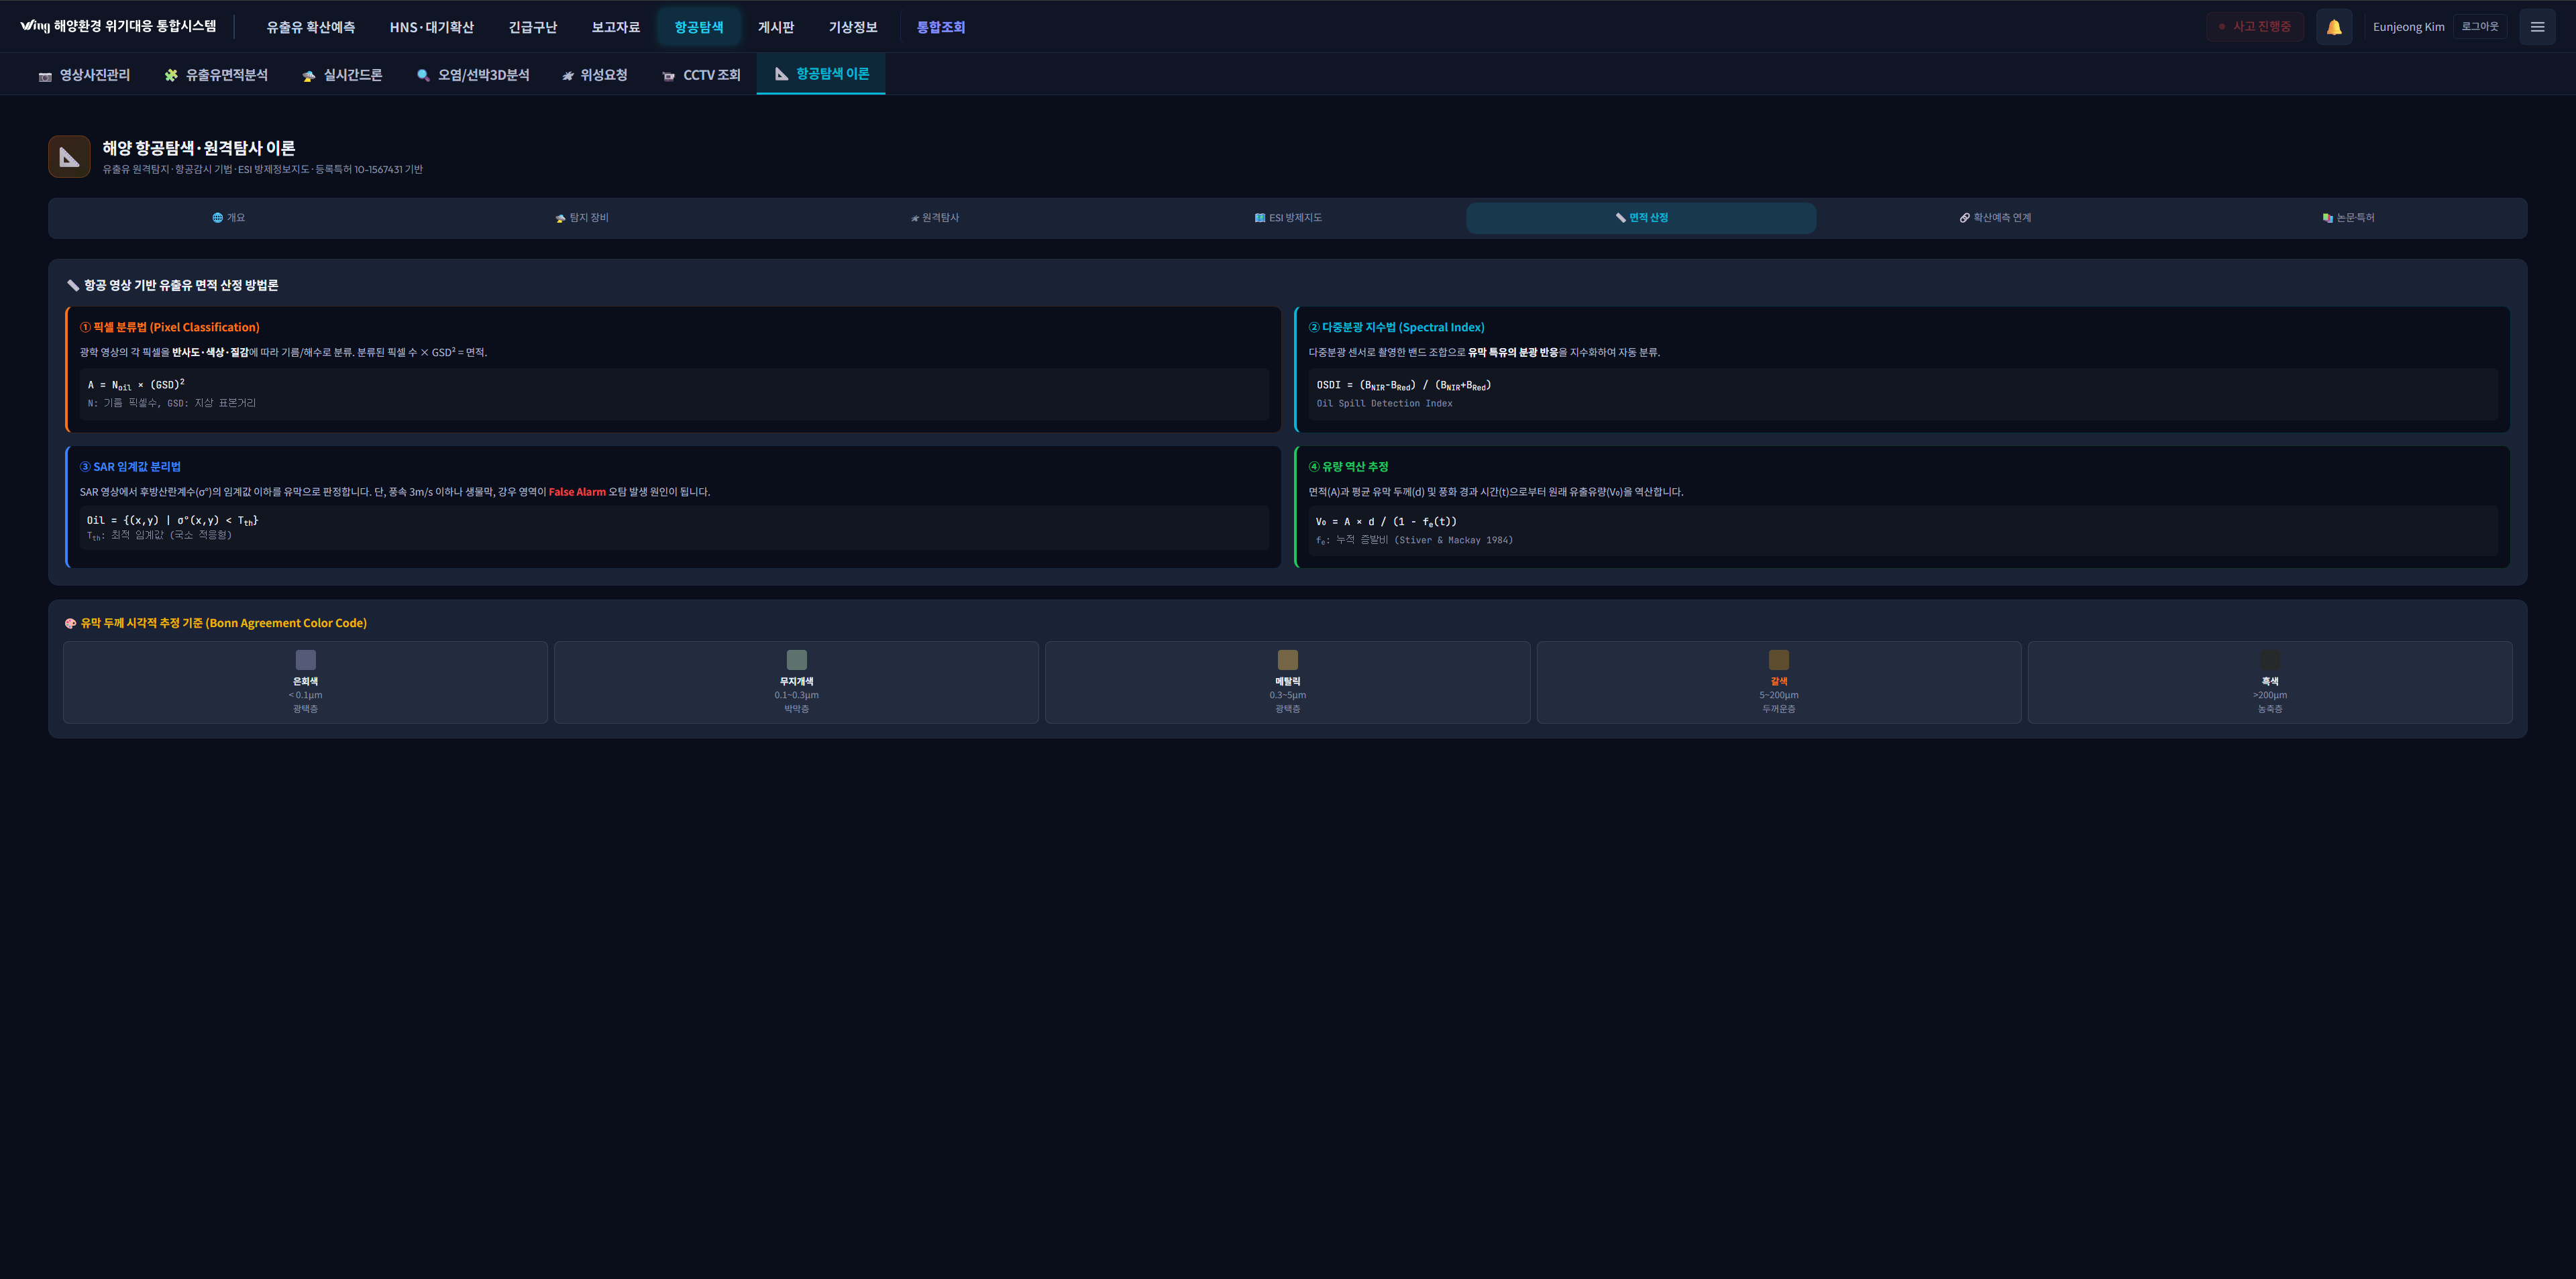Click the 위성요청 satellite icon

click(567, 76)
